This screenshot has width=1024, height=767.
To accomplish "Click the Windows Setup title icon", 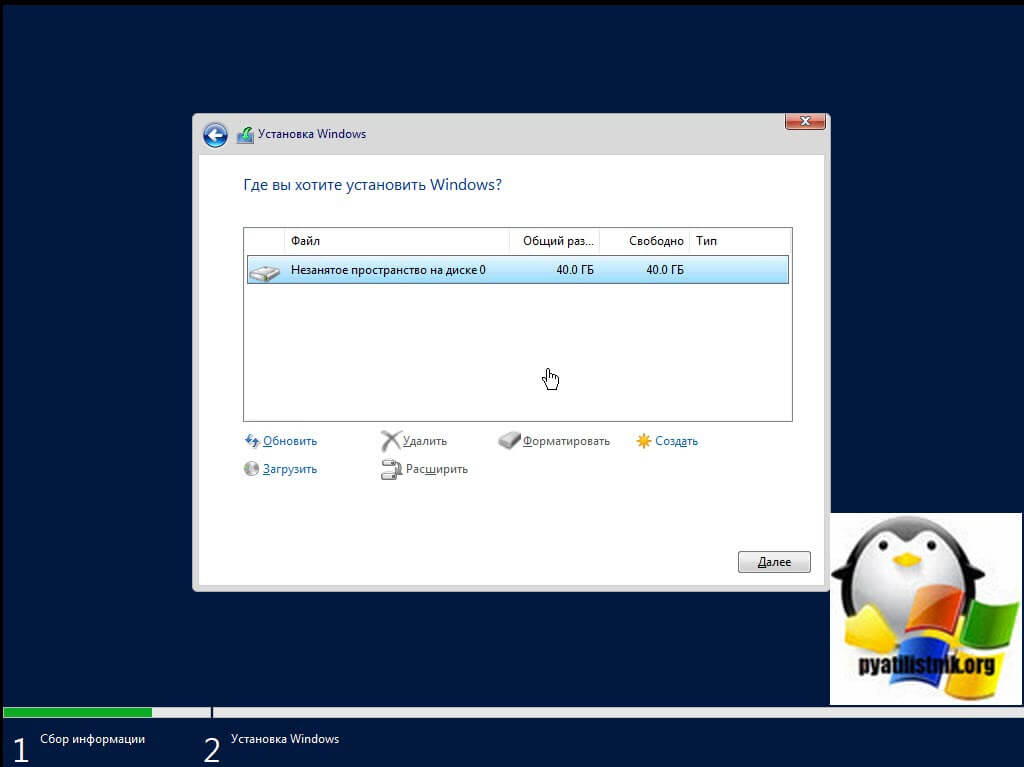I will coord(245,135).
